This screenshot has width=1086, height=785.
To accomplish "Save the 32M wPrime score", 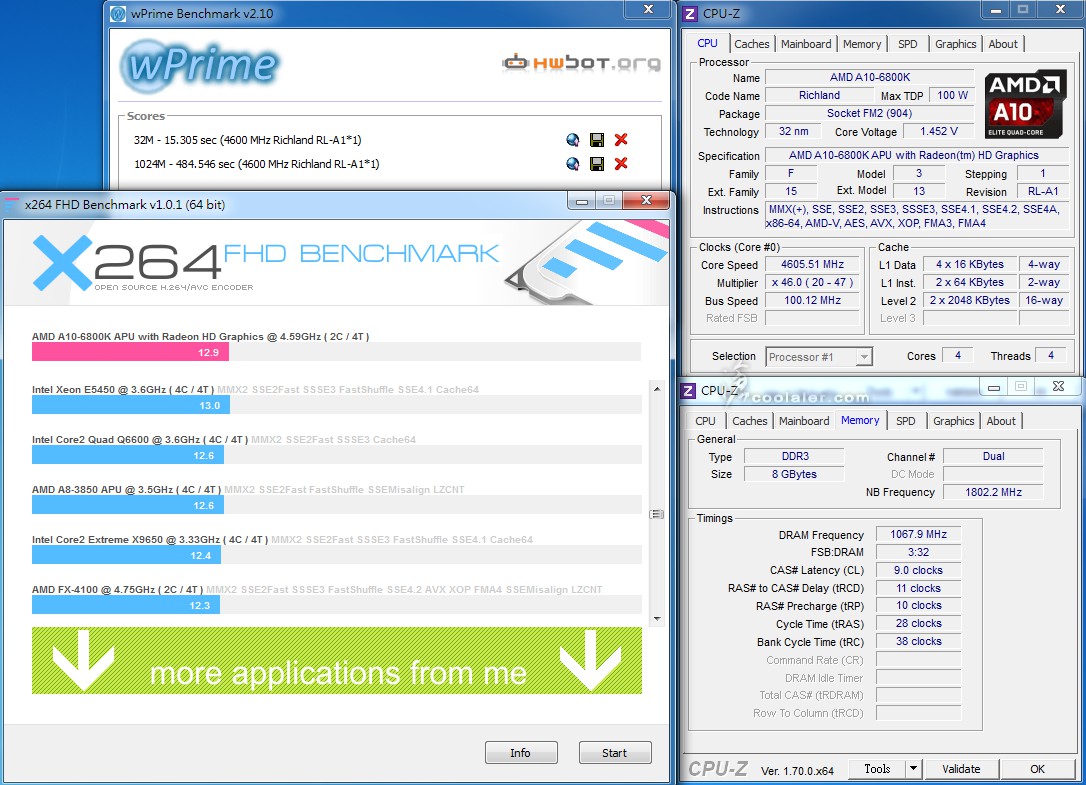I will click(596, 140).
